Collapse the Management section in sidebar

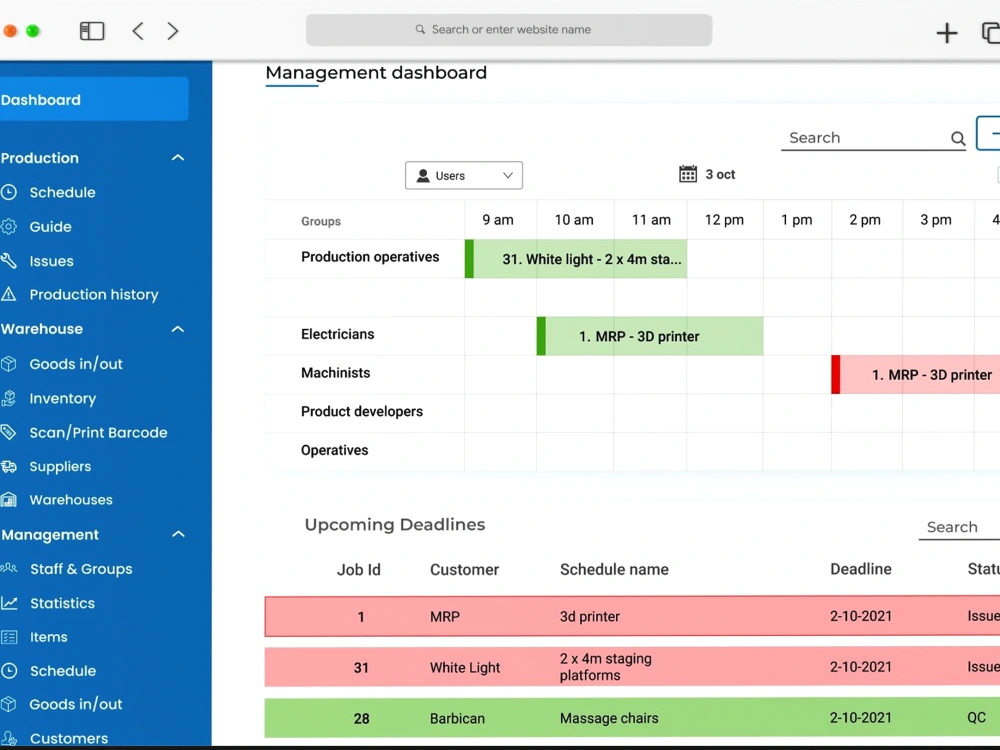(x=177, y=534)
